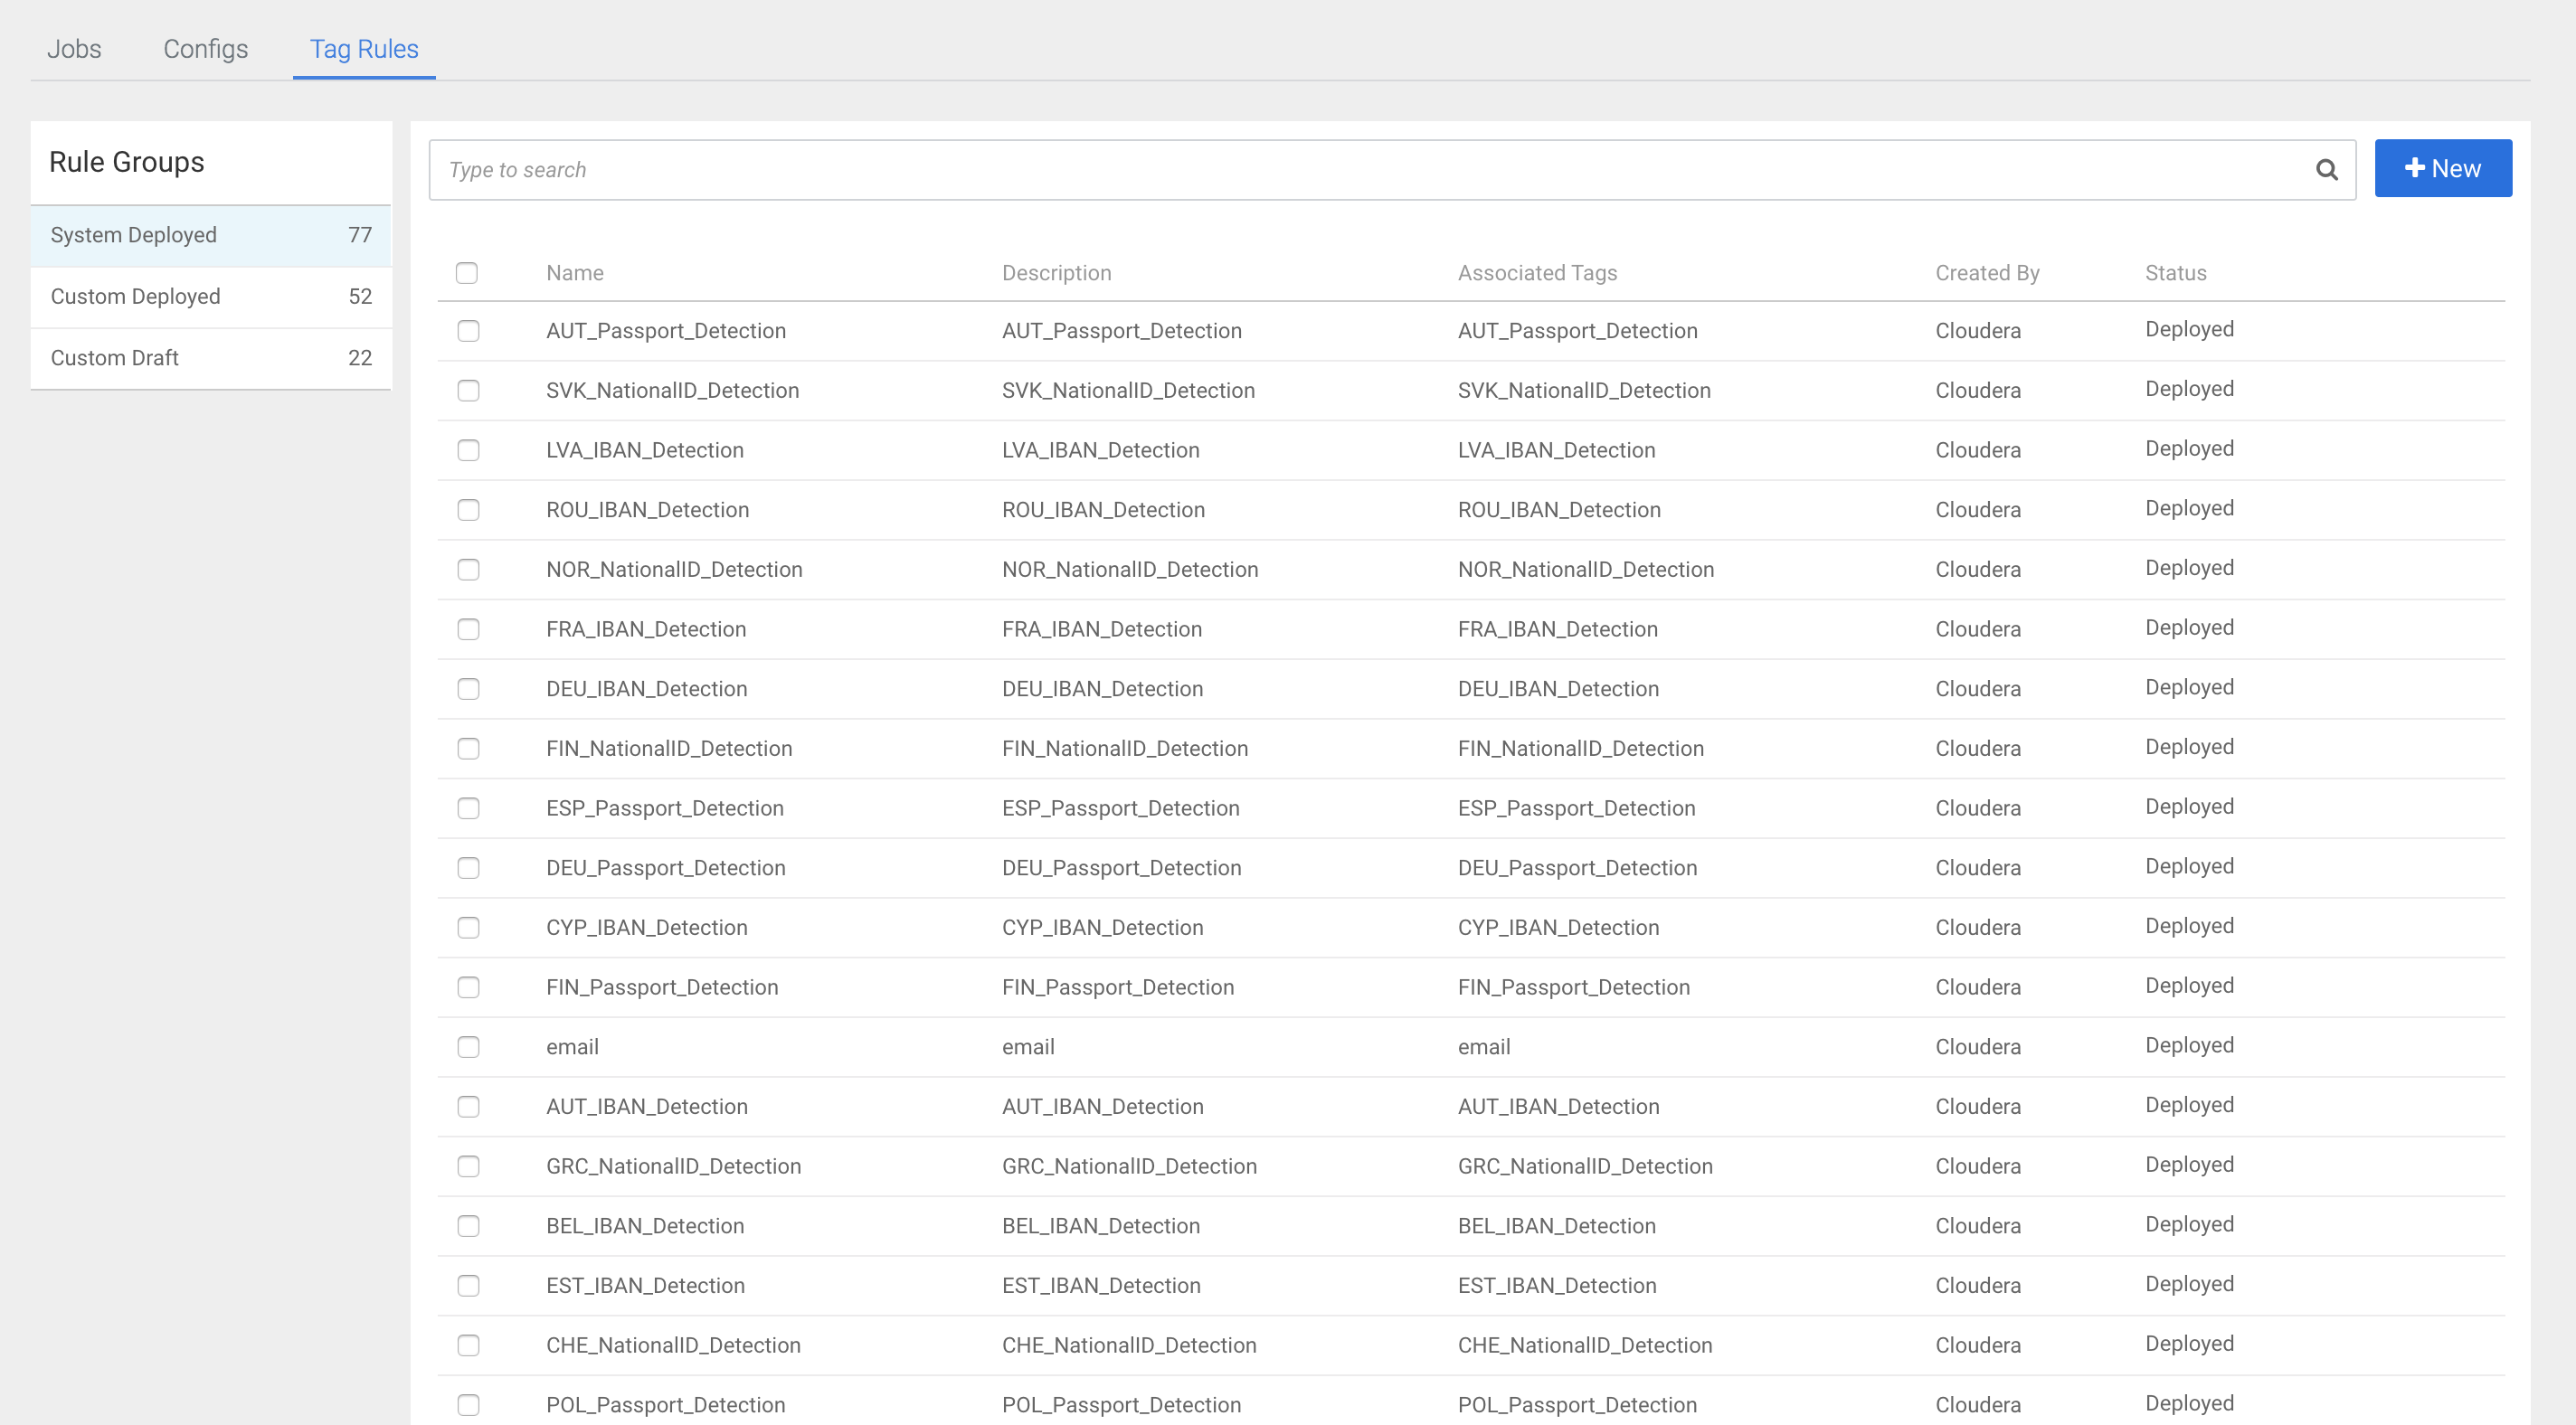Select the Jobs tab icon
2576x1425 pixels.
pyautogui.click(x=73, y=47)
